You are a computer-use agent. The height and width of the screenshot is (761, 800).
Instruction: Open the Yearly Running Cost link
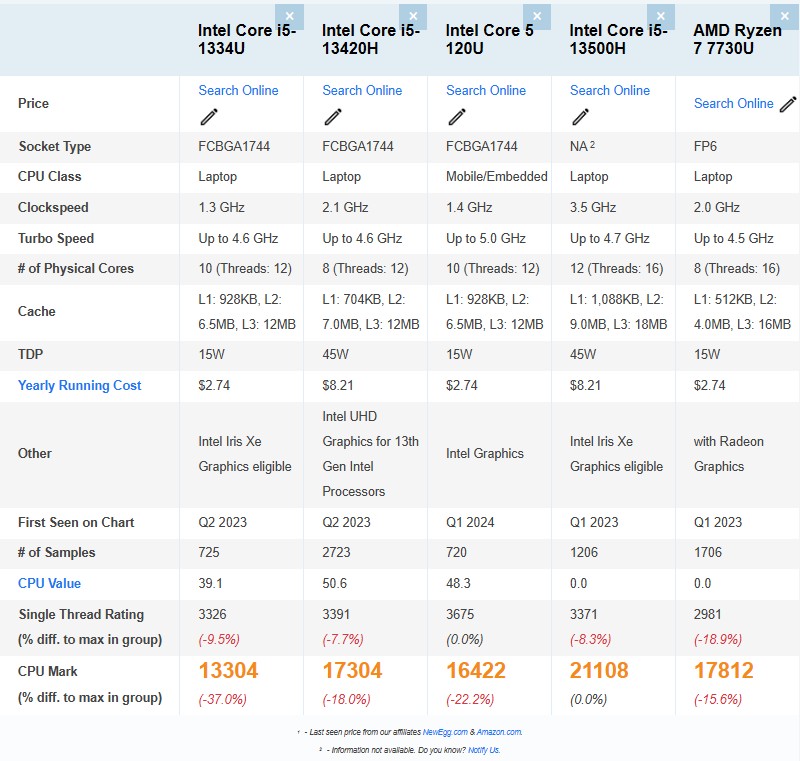tap(79, 385)
